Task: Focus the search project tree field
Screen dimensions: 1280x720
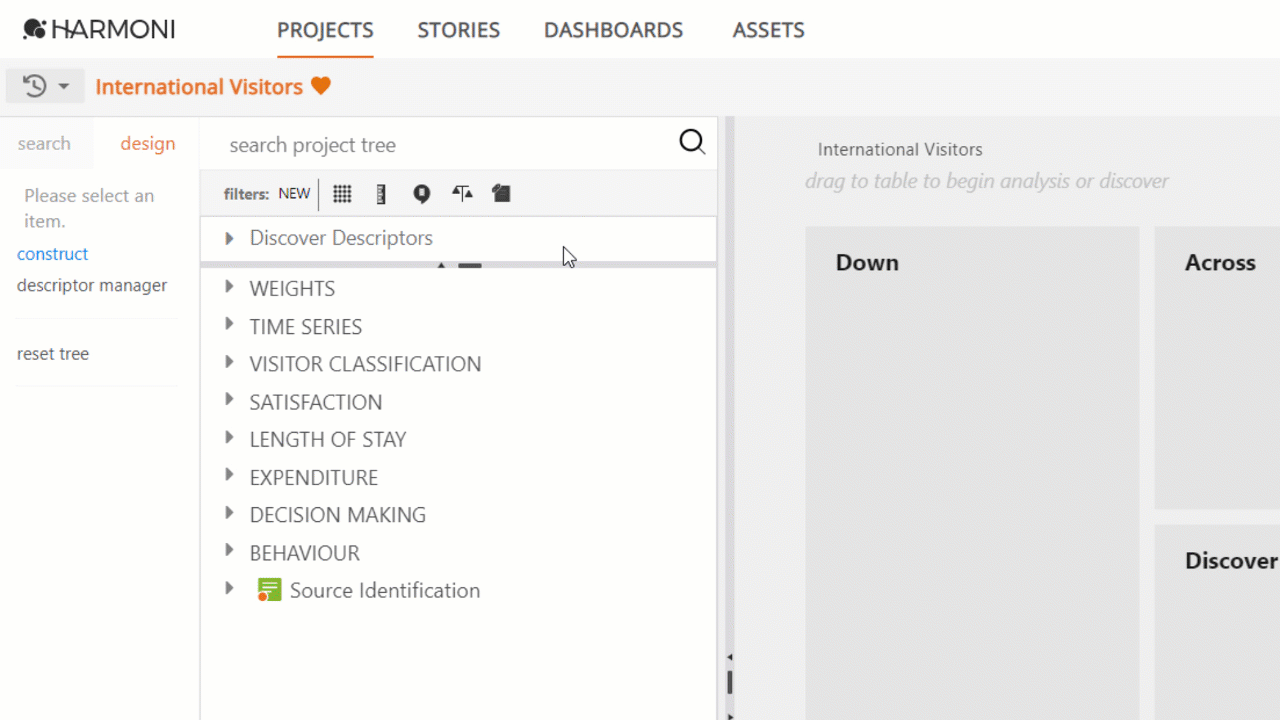Action: pyautogui.click(x=440, y=144)
